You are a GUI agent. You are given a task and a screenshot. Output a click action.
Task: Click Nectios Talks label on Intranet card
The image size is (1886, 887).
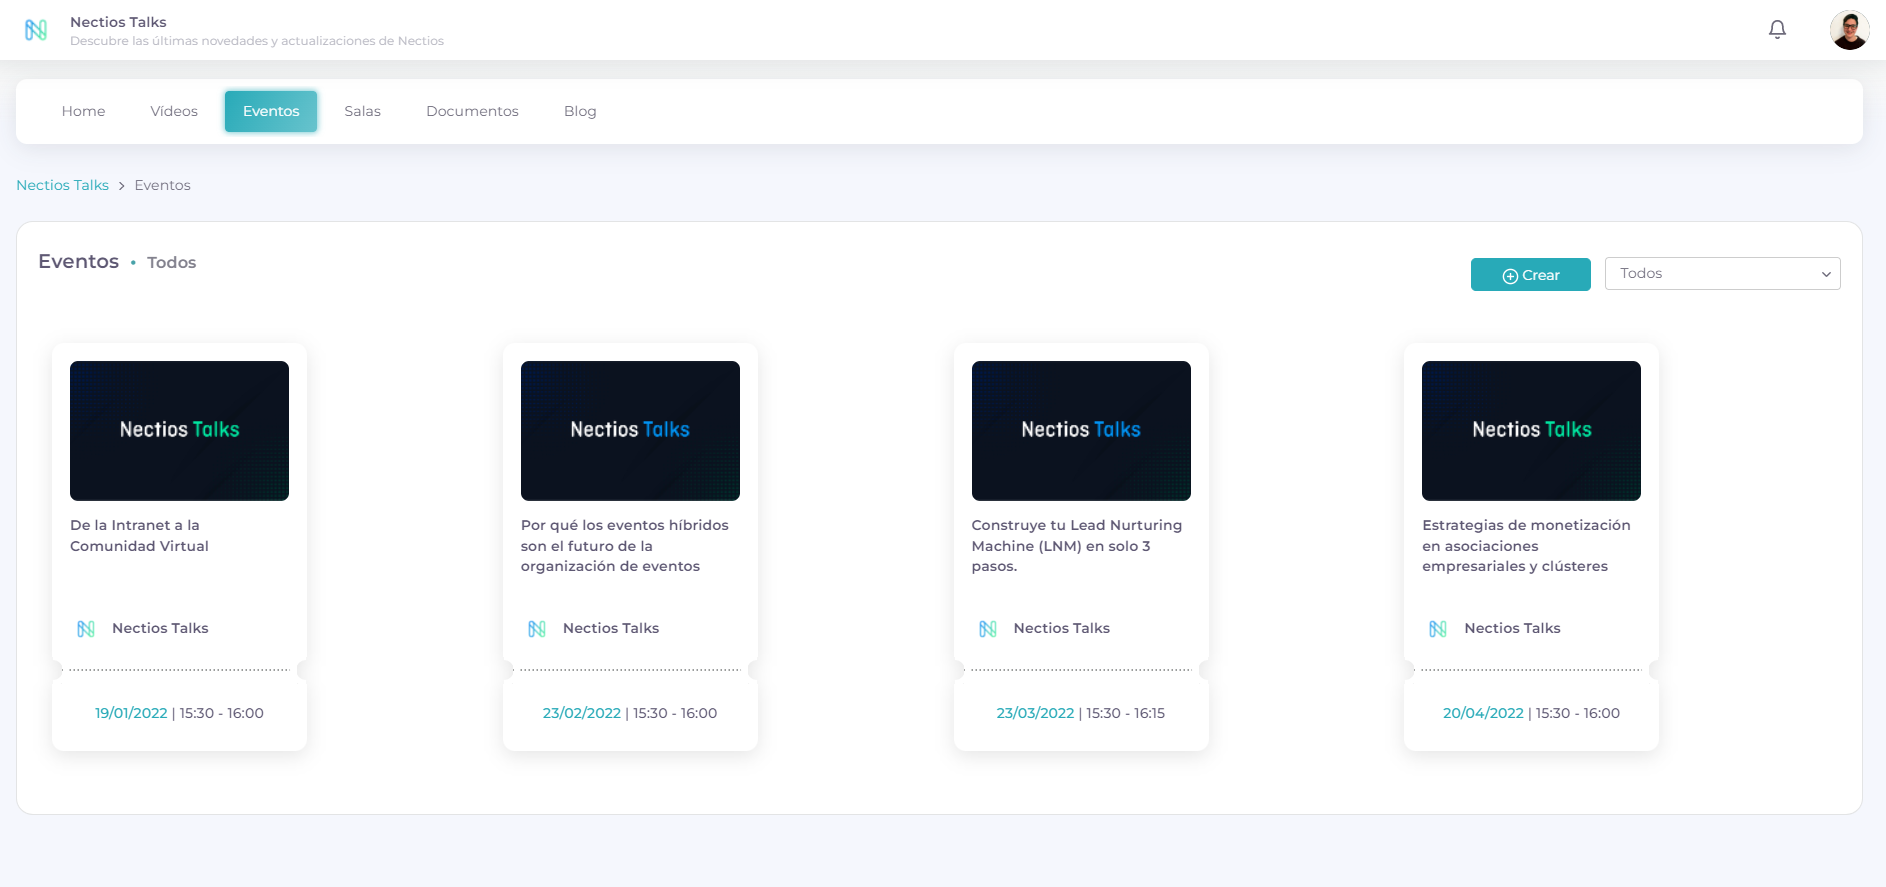tap(160, 628)
